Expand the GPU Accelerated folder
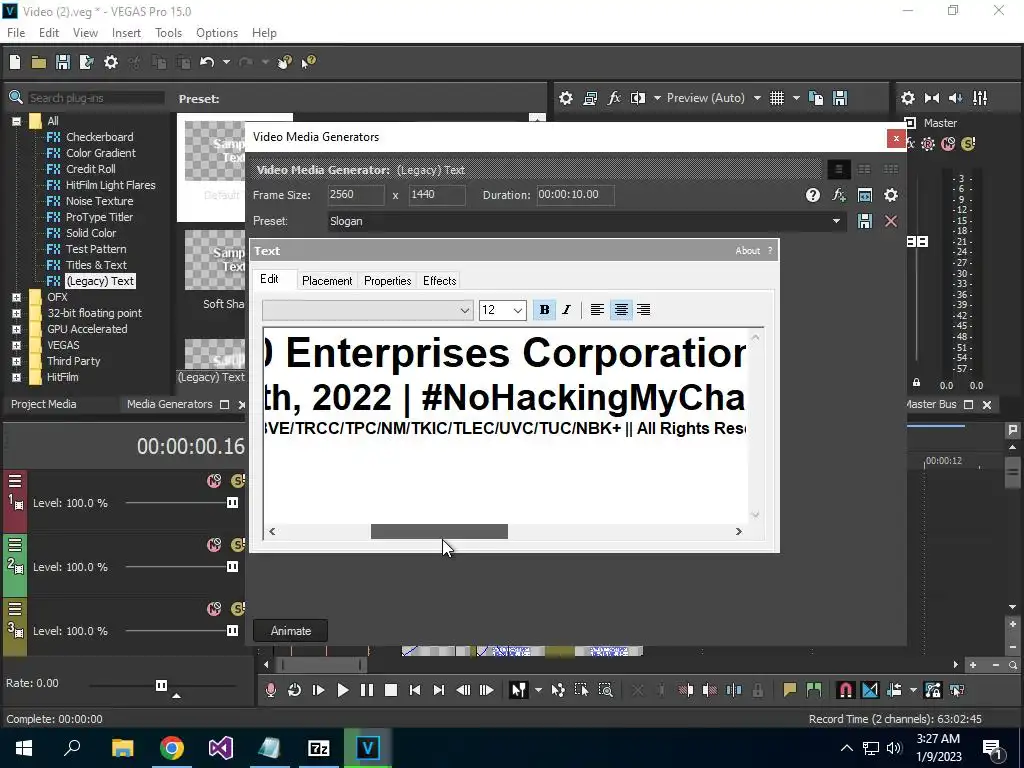This screenshot has width=1024, height=768. click(x=16, y=329)
